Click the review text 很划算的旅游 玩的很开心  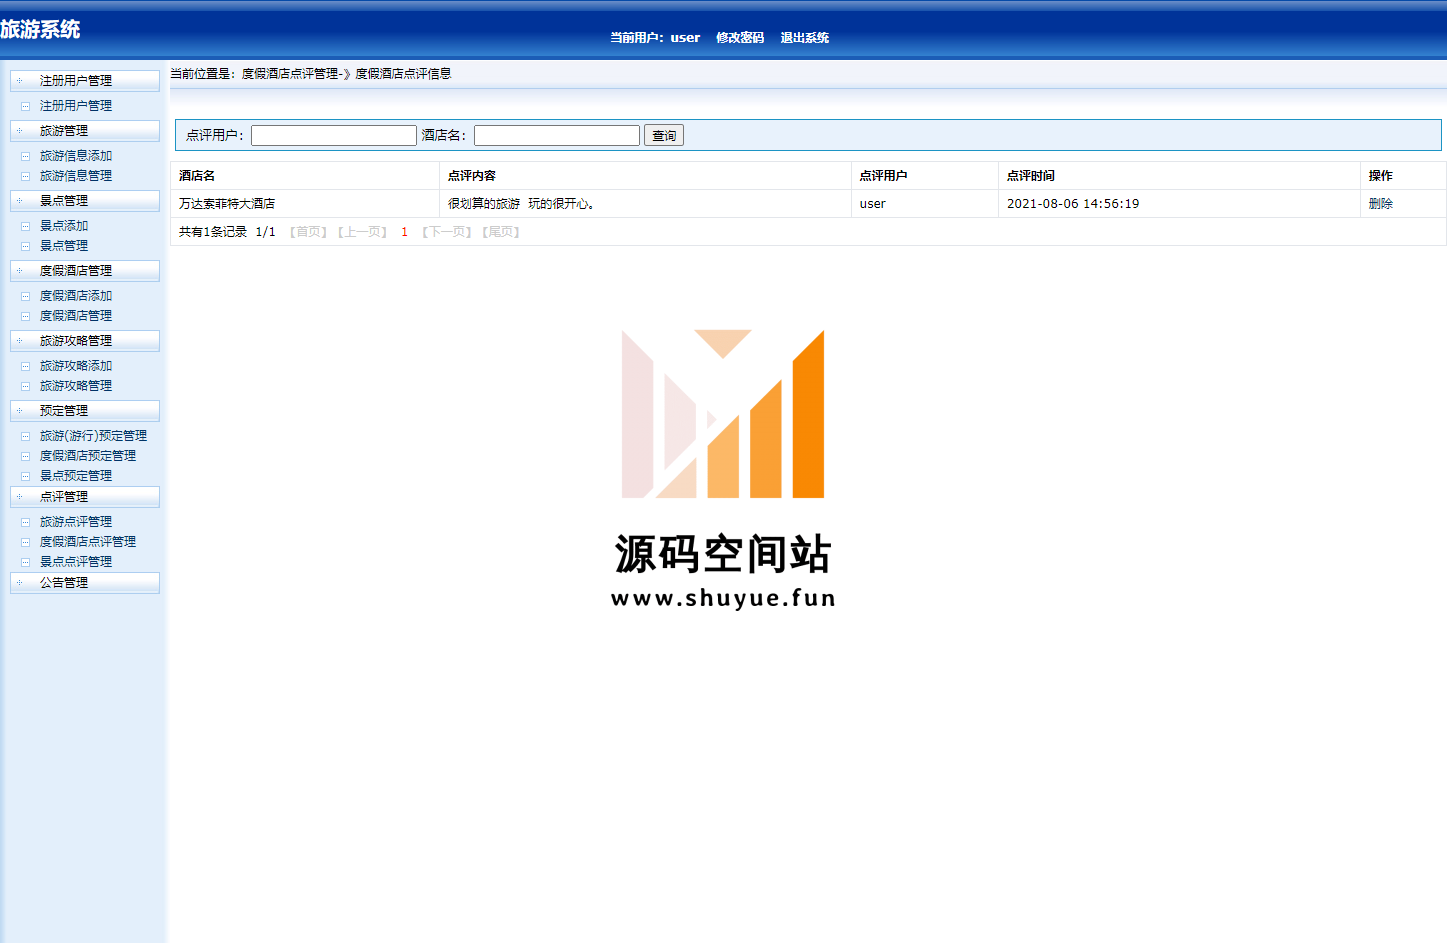point(521,203)
